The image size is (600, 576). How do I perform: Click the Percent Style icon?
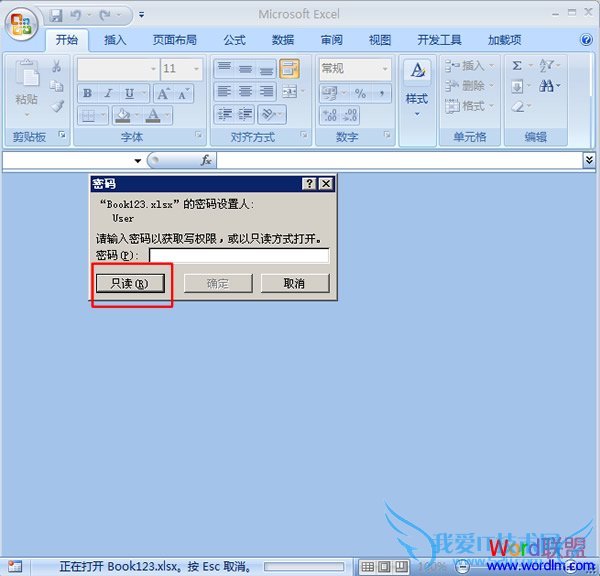click(x=360, y=93)
